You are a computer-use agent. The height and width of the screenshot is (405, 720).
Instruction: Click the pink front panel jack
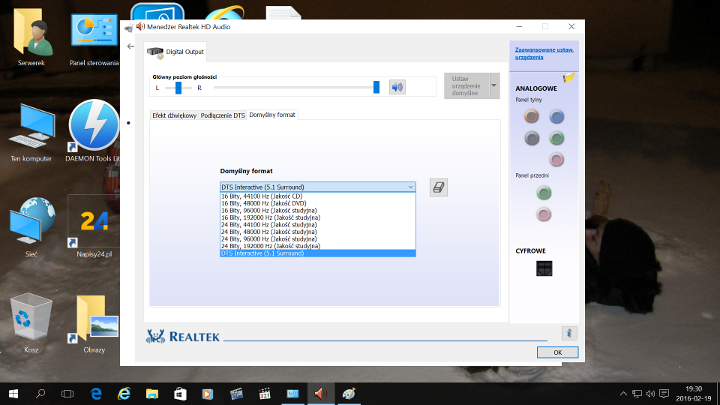pyautogui.click(x=544, y=214)
